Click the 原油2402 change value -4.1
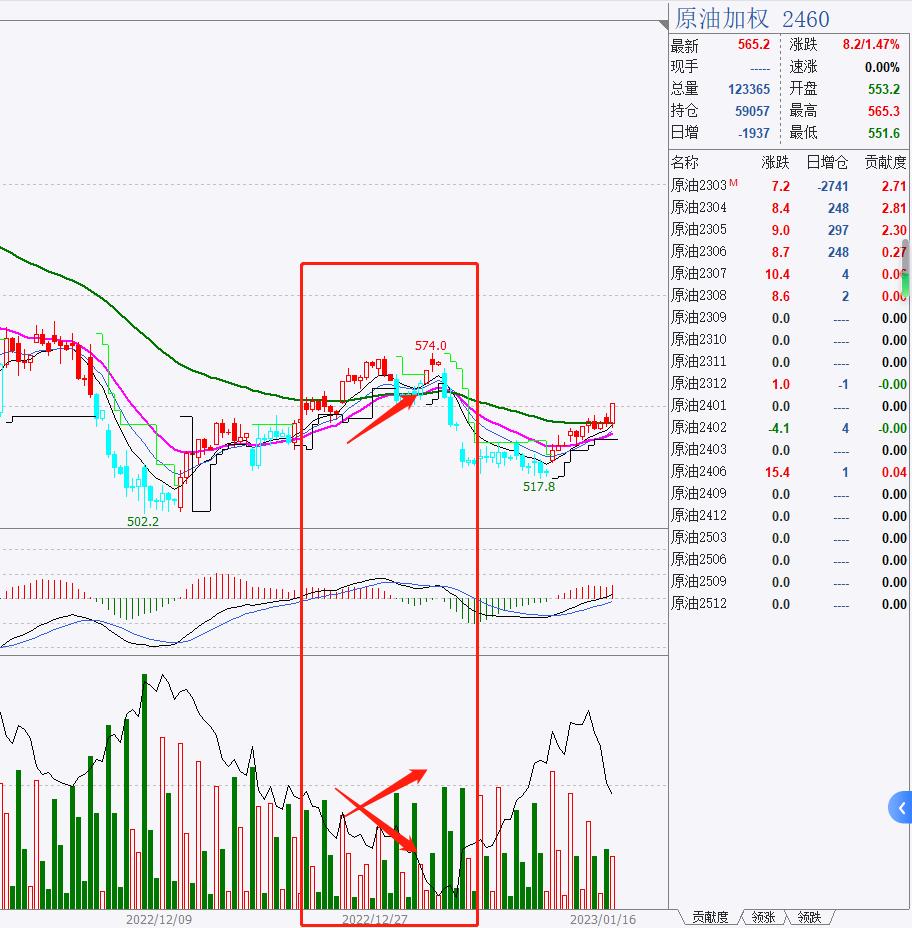The height and width of the screenshot is (928, 912). [779, 428]
